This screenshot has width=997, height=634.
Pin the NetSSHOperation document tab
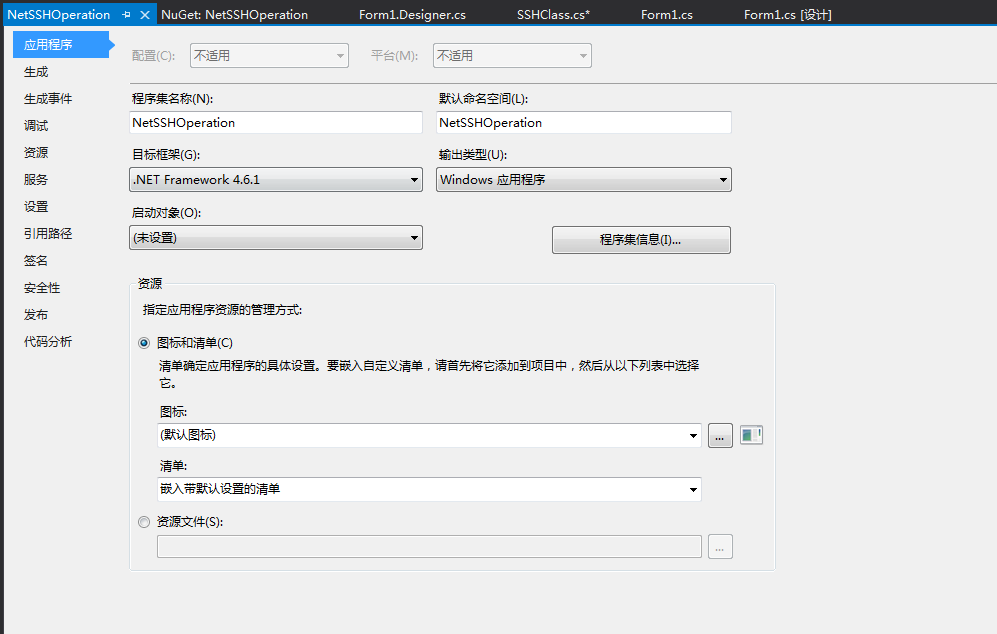(126, 14)
